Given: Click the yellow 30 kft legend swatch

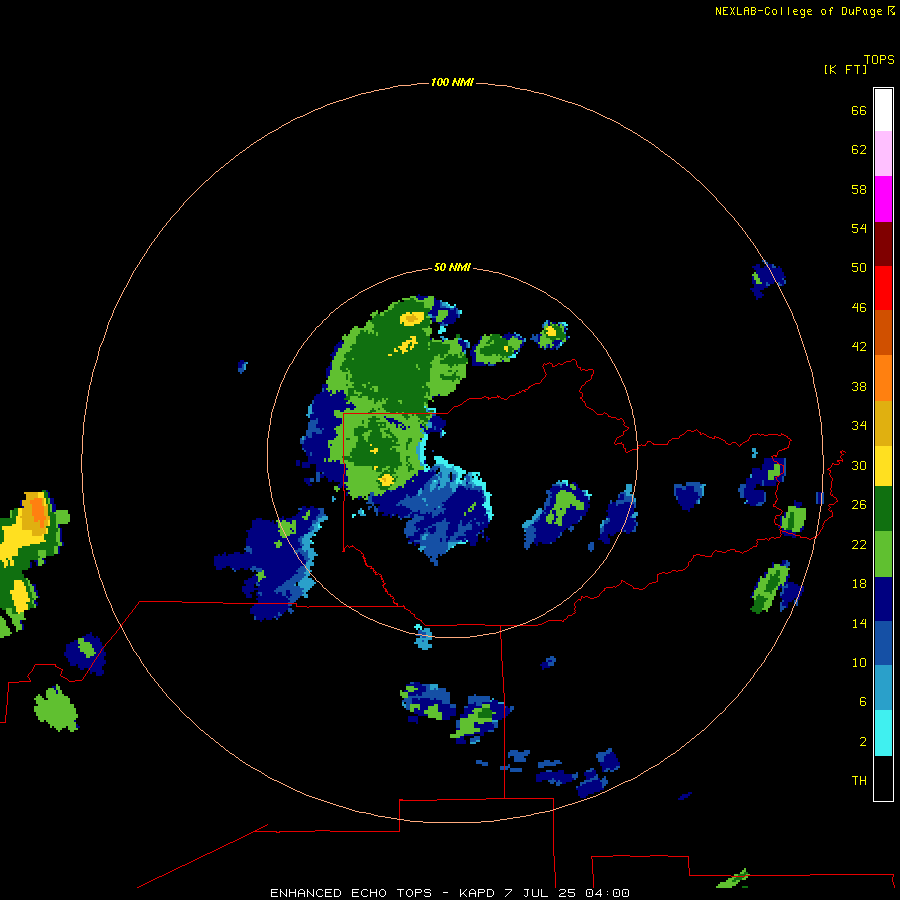Looking at the screenshot, I should (x=883, y=467).
